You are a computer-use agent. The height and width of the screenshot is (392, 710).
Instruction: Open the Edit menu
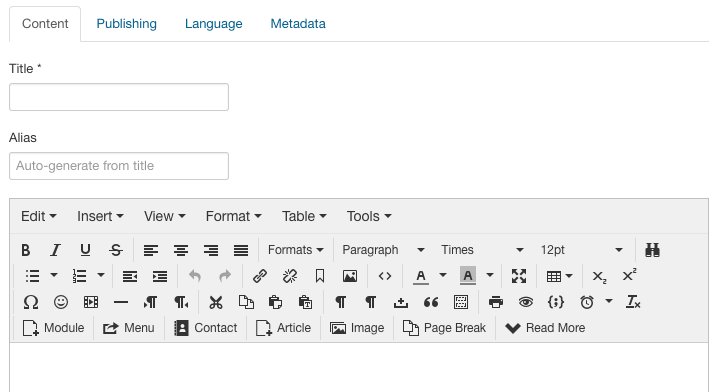38,216
